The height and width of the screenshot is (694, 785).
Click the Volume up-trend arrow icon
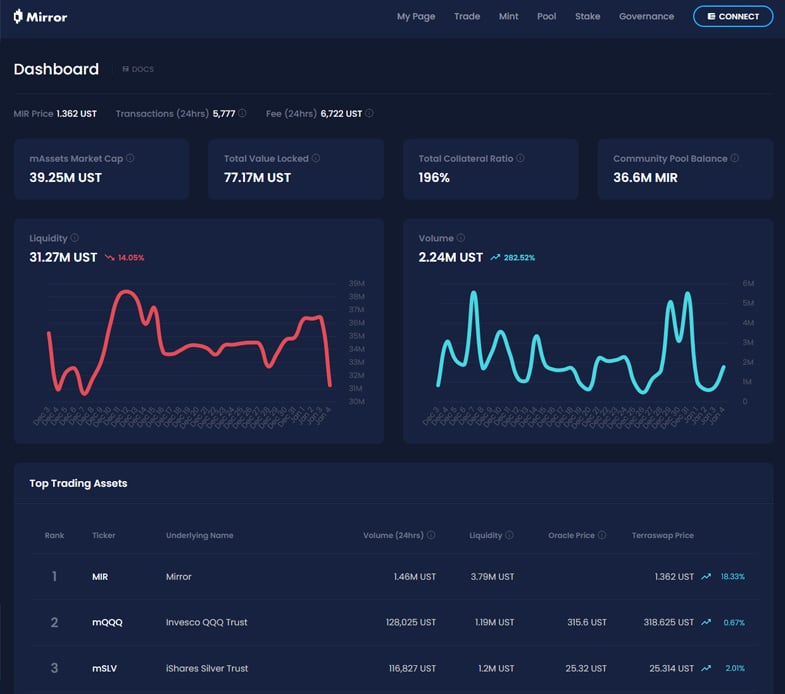(495, 257)
